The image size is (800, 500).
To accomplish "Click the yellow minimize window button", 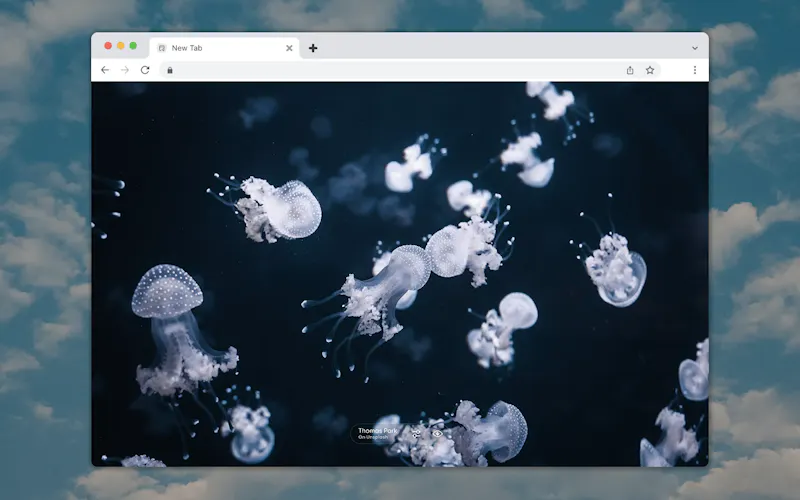I will pyautogui.click(x=120, y=46).
